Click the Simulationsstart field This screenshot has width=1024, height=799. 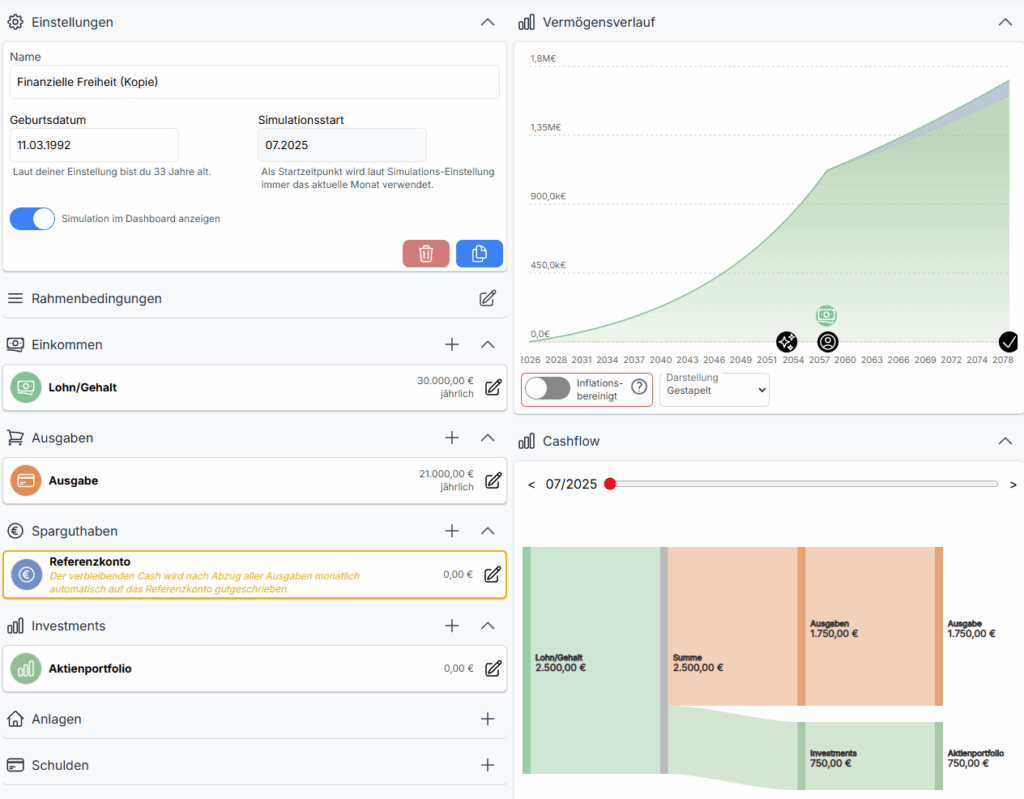342,145
